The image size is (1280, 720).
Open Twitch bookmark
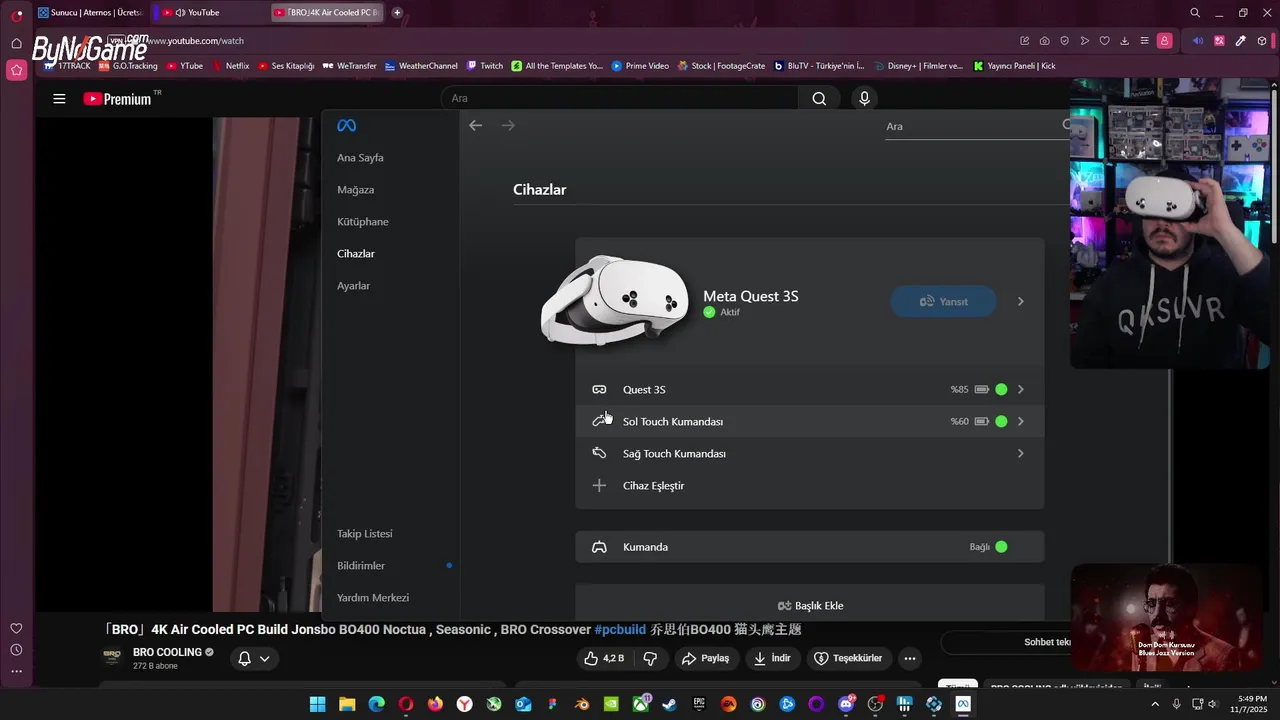[x=485, y=66]
